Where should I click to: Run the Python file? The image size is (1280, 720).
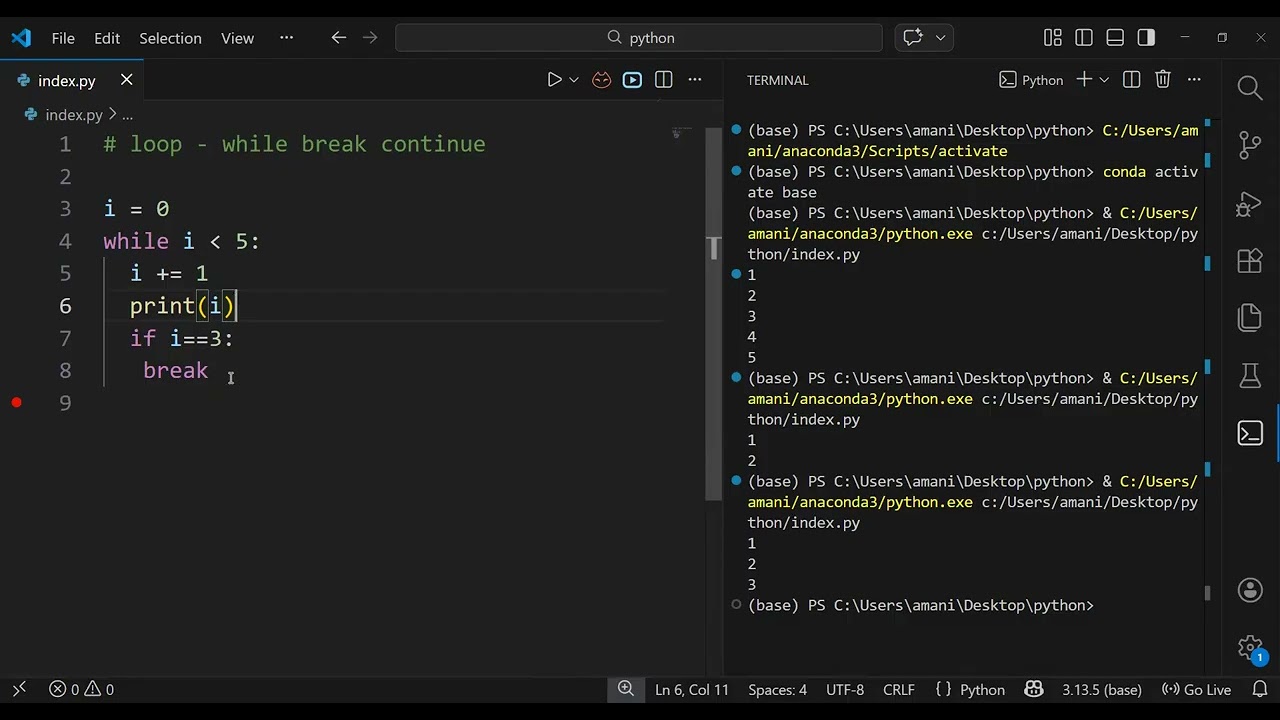554,80
